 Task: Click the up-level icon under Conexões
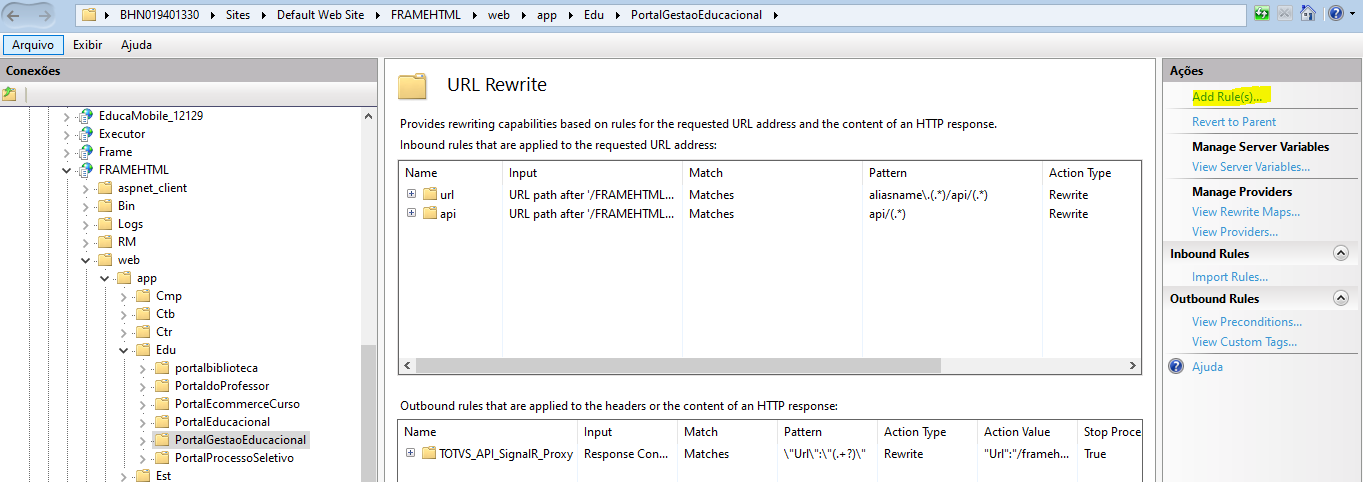[9, 94]
